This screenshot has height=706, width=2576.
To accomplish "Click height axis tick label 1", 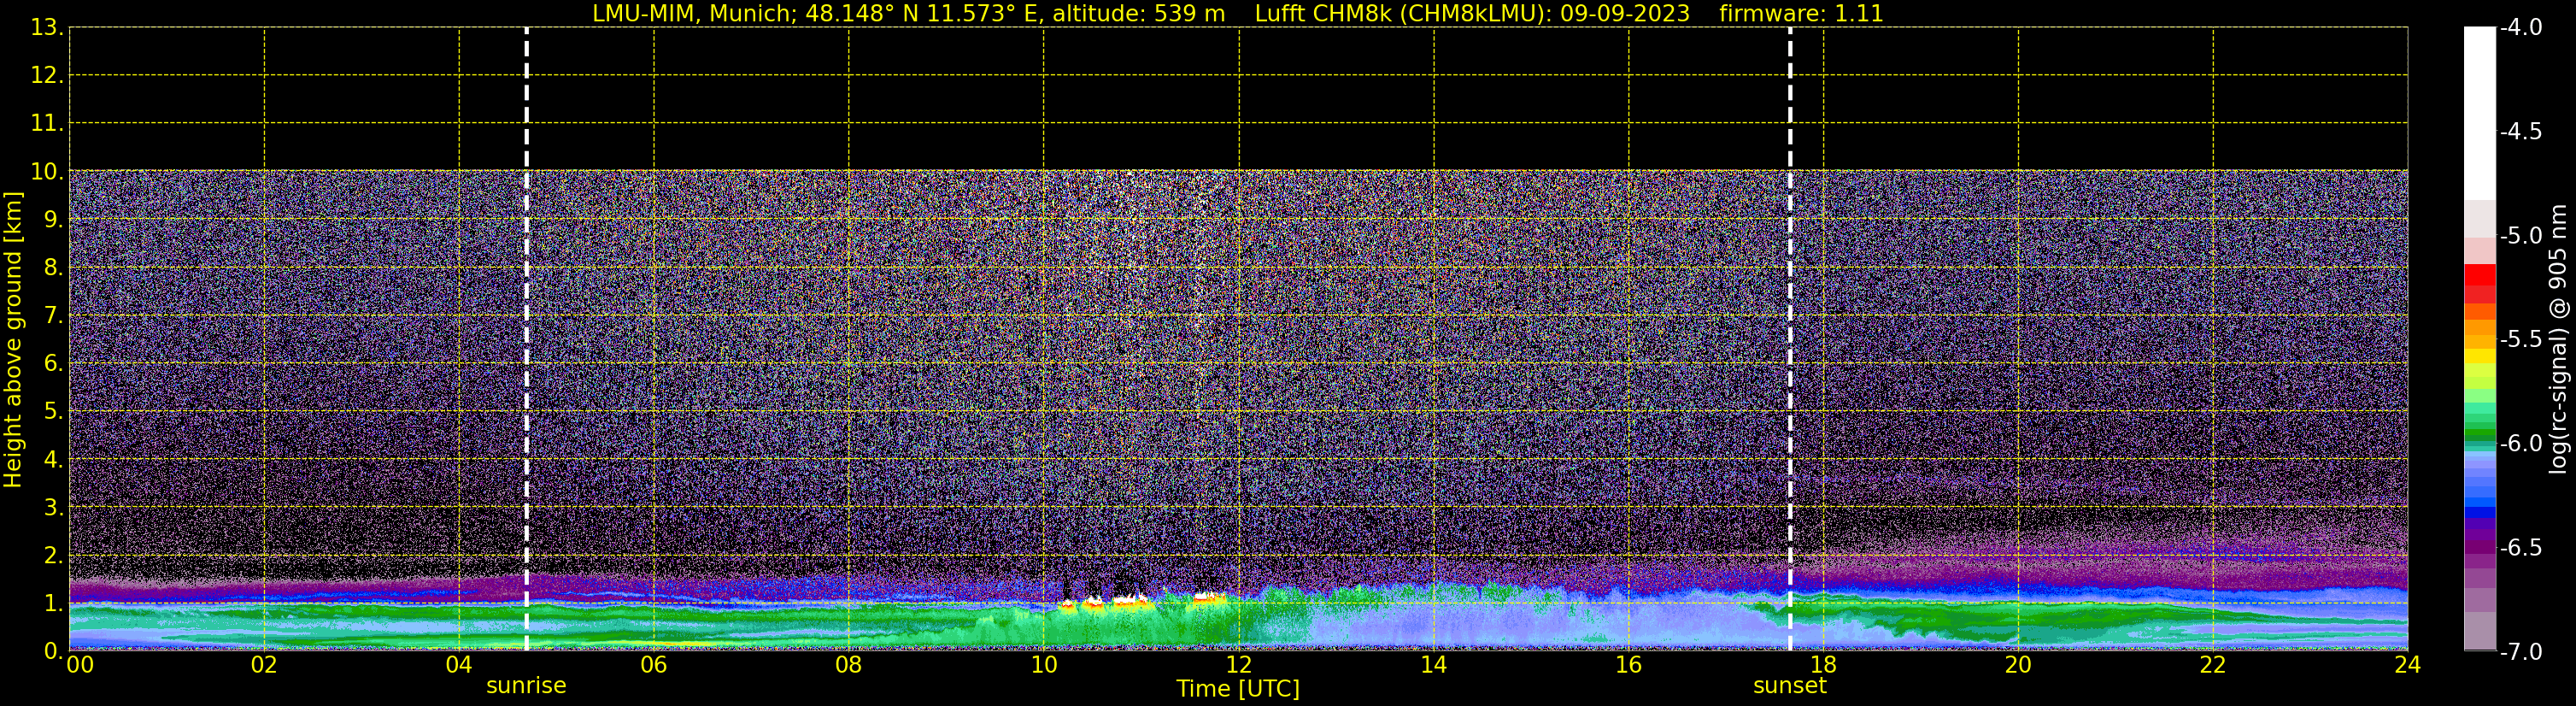I will point(52,604).
